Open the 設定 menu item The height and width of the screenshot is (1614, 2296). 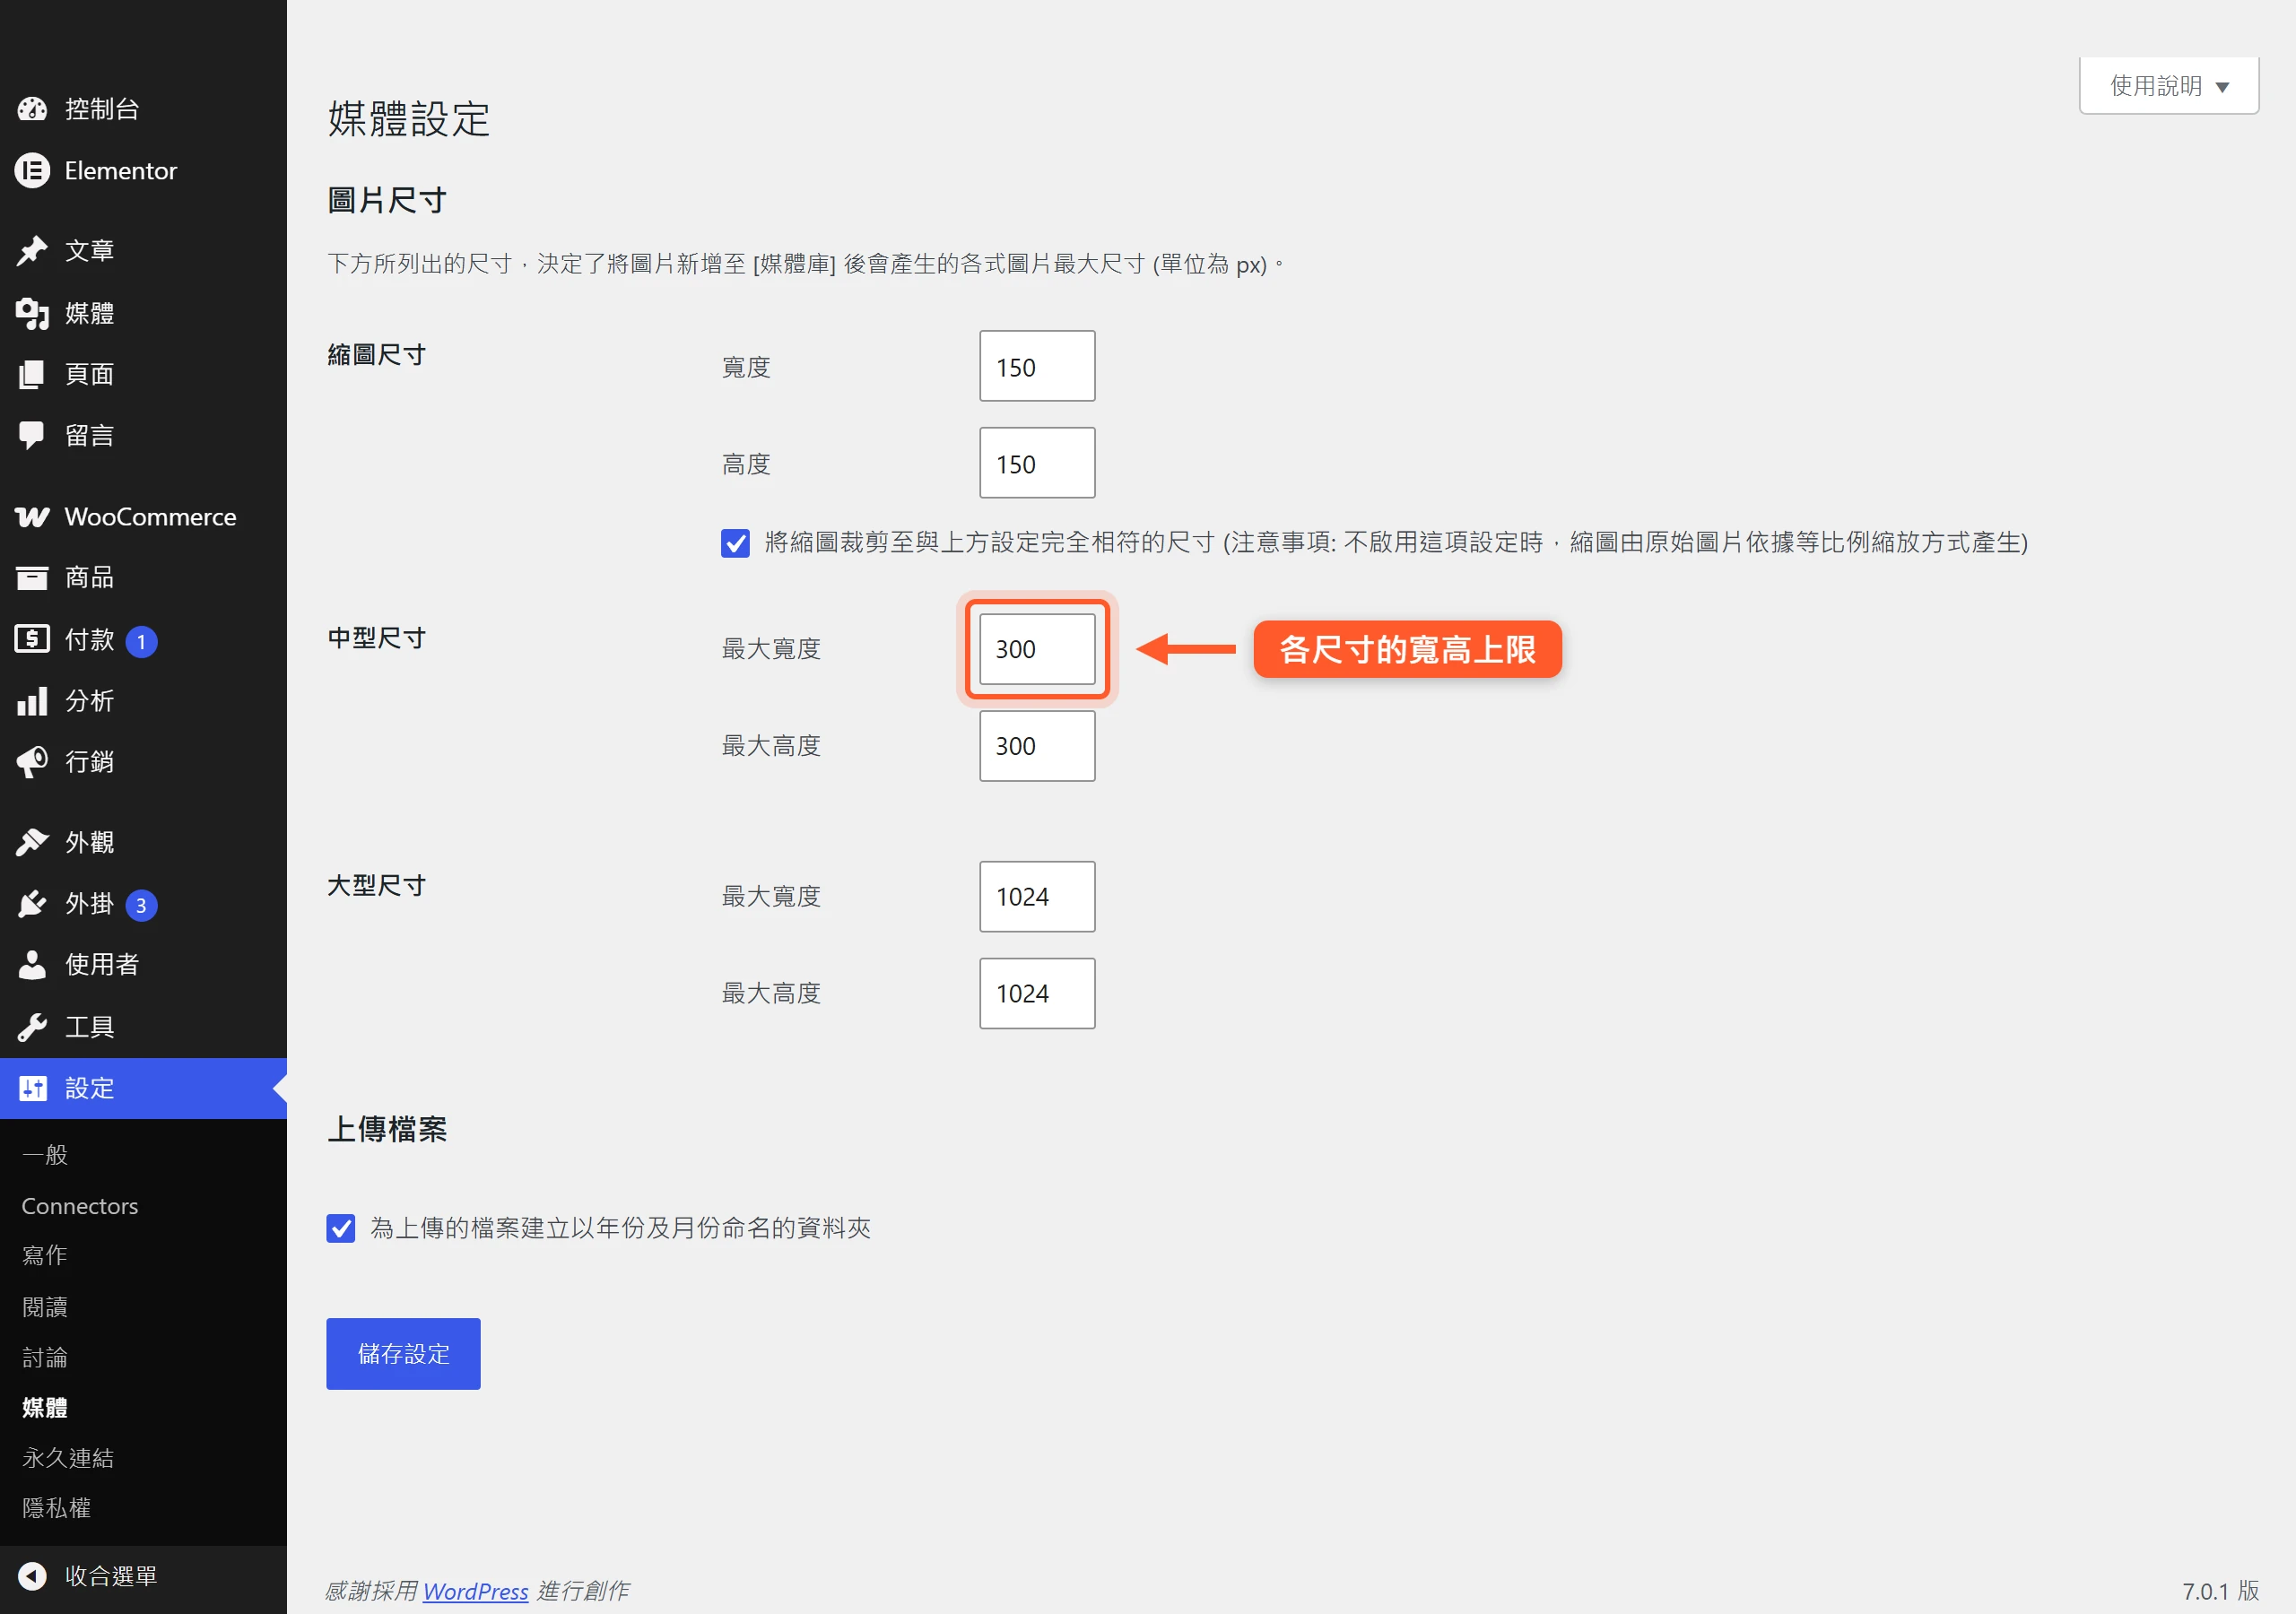[x=143, y=1088]
